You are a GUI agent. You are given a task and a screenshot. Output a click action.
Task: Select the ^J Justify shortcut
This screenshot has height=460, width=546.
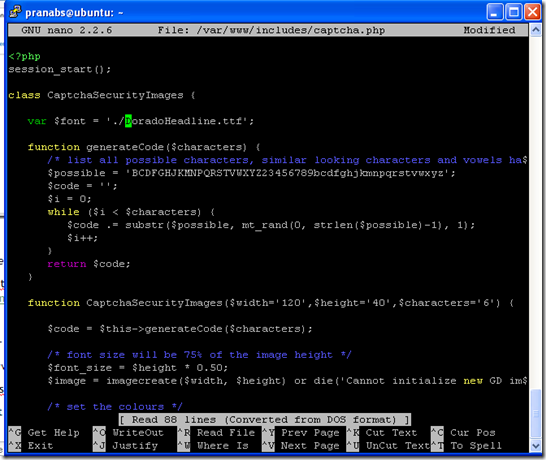pos(125,445)
